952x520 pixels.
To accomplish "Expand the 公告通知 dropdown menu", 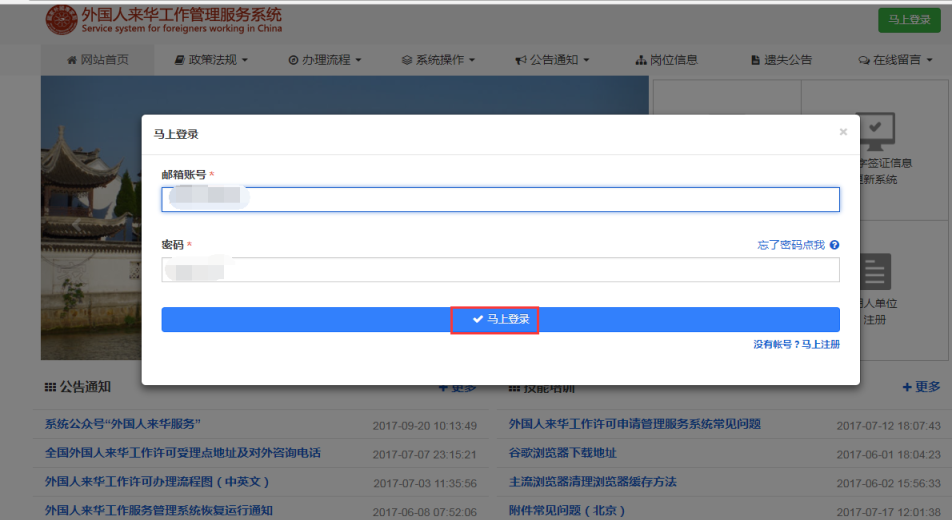I will pos(552,60).
